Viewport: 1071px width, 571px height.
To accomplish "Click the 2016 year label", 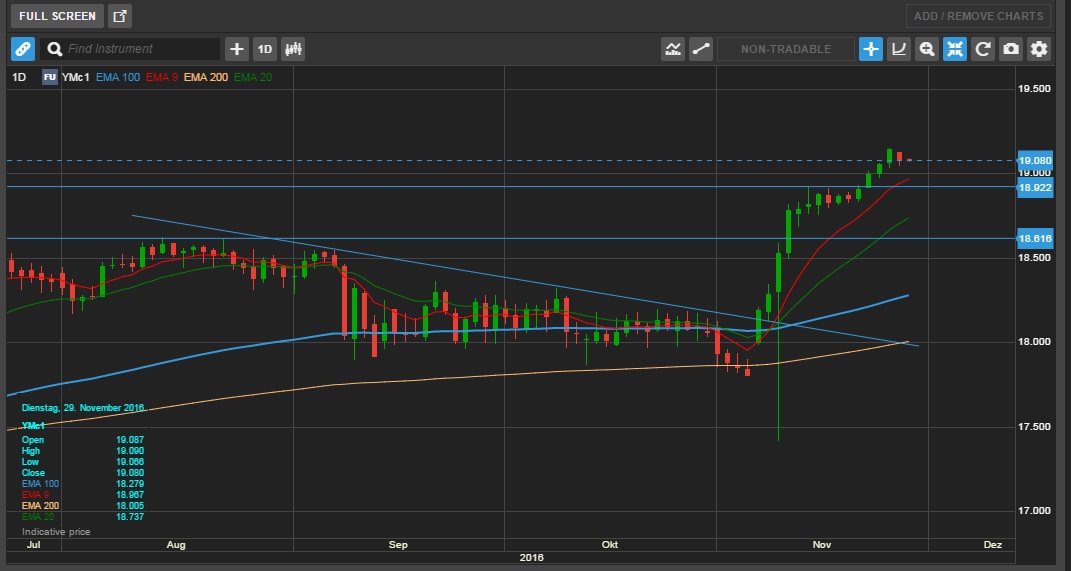I will pos(531,557).
